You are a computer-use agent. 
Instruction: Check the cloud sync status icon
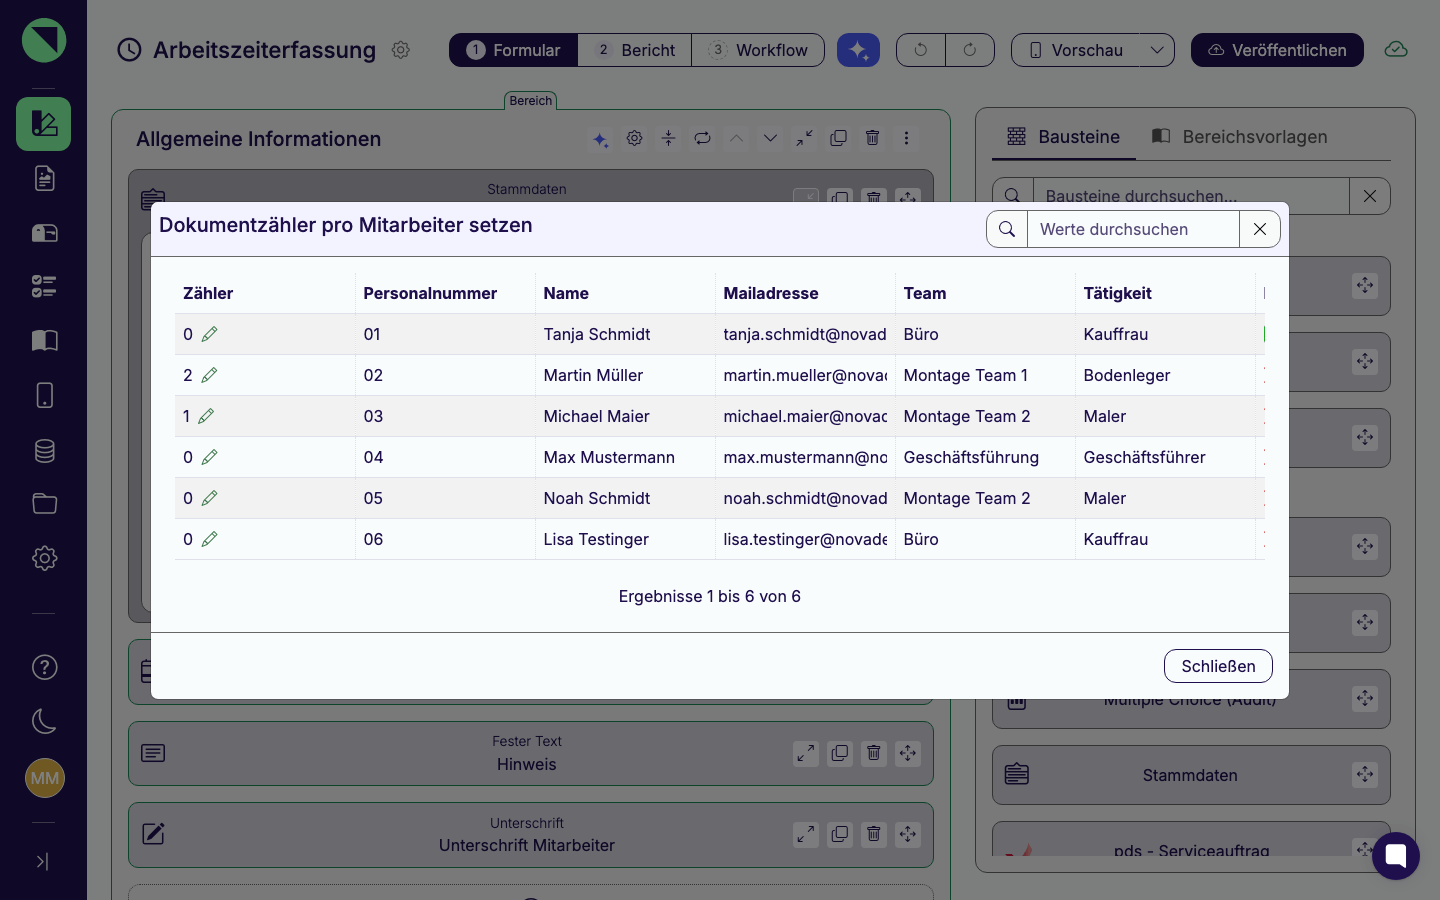(1396, 50)
